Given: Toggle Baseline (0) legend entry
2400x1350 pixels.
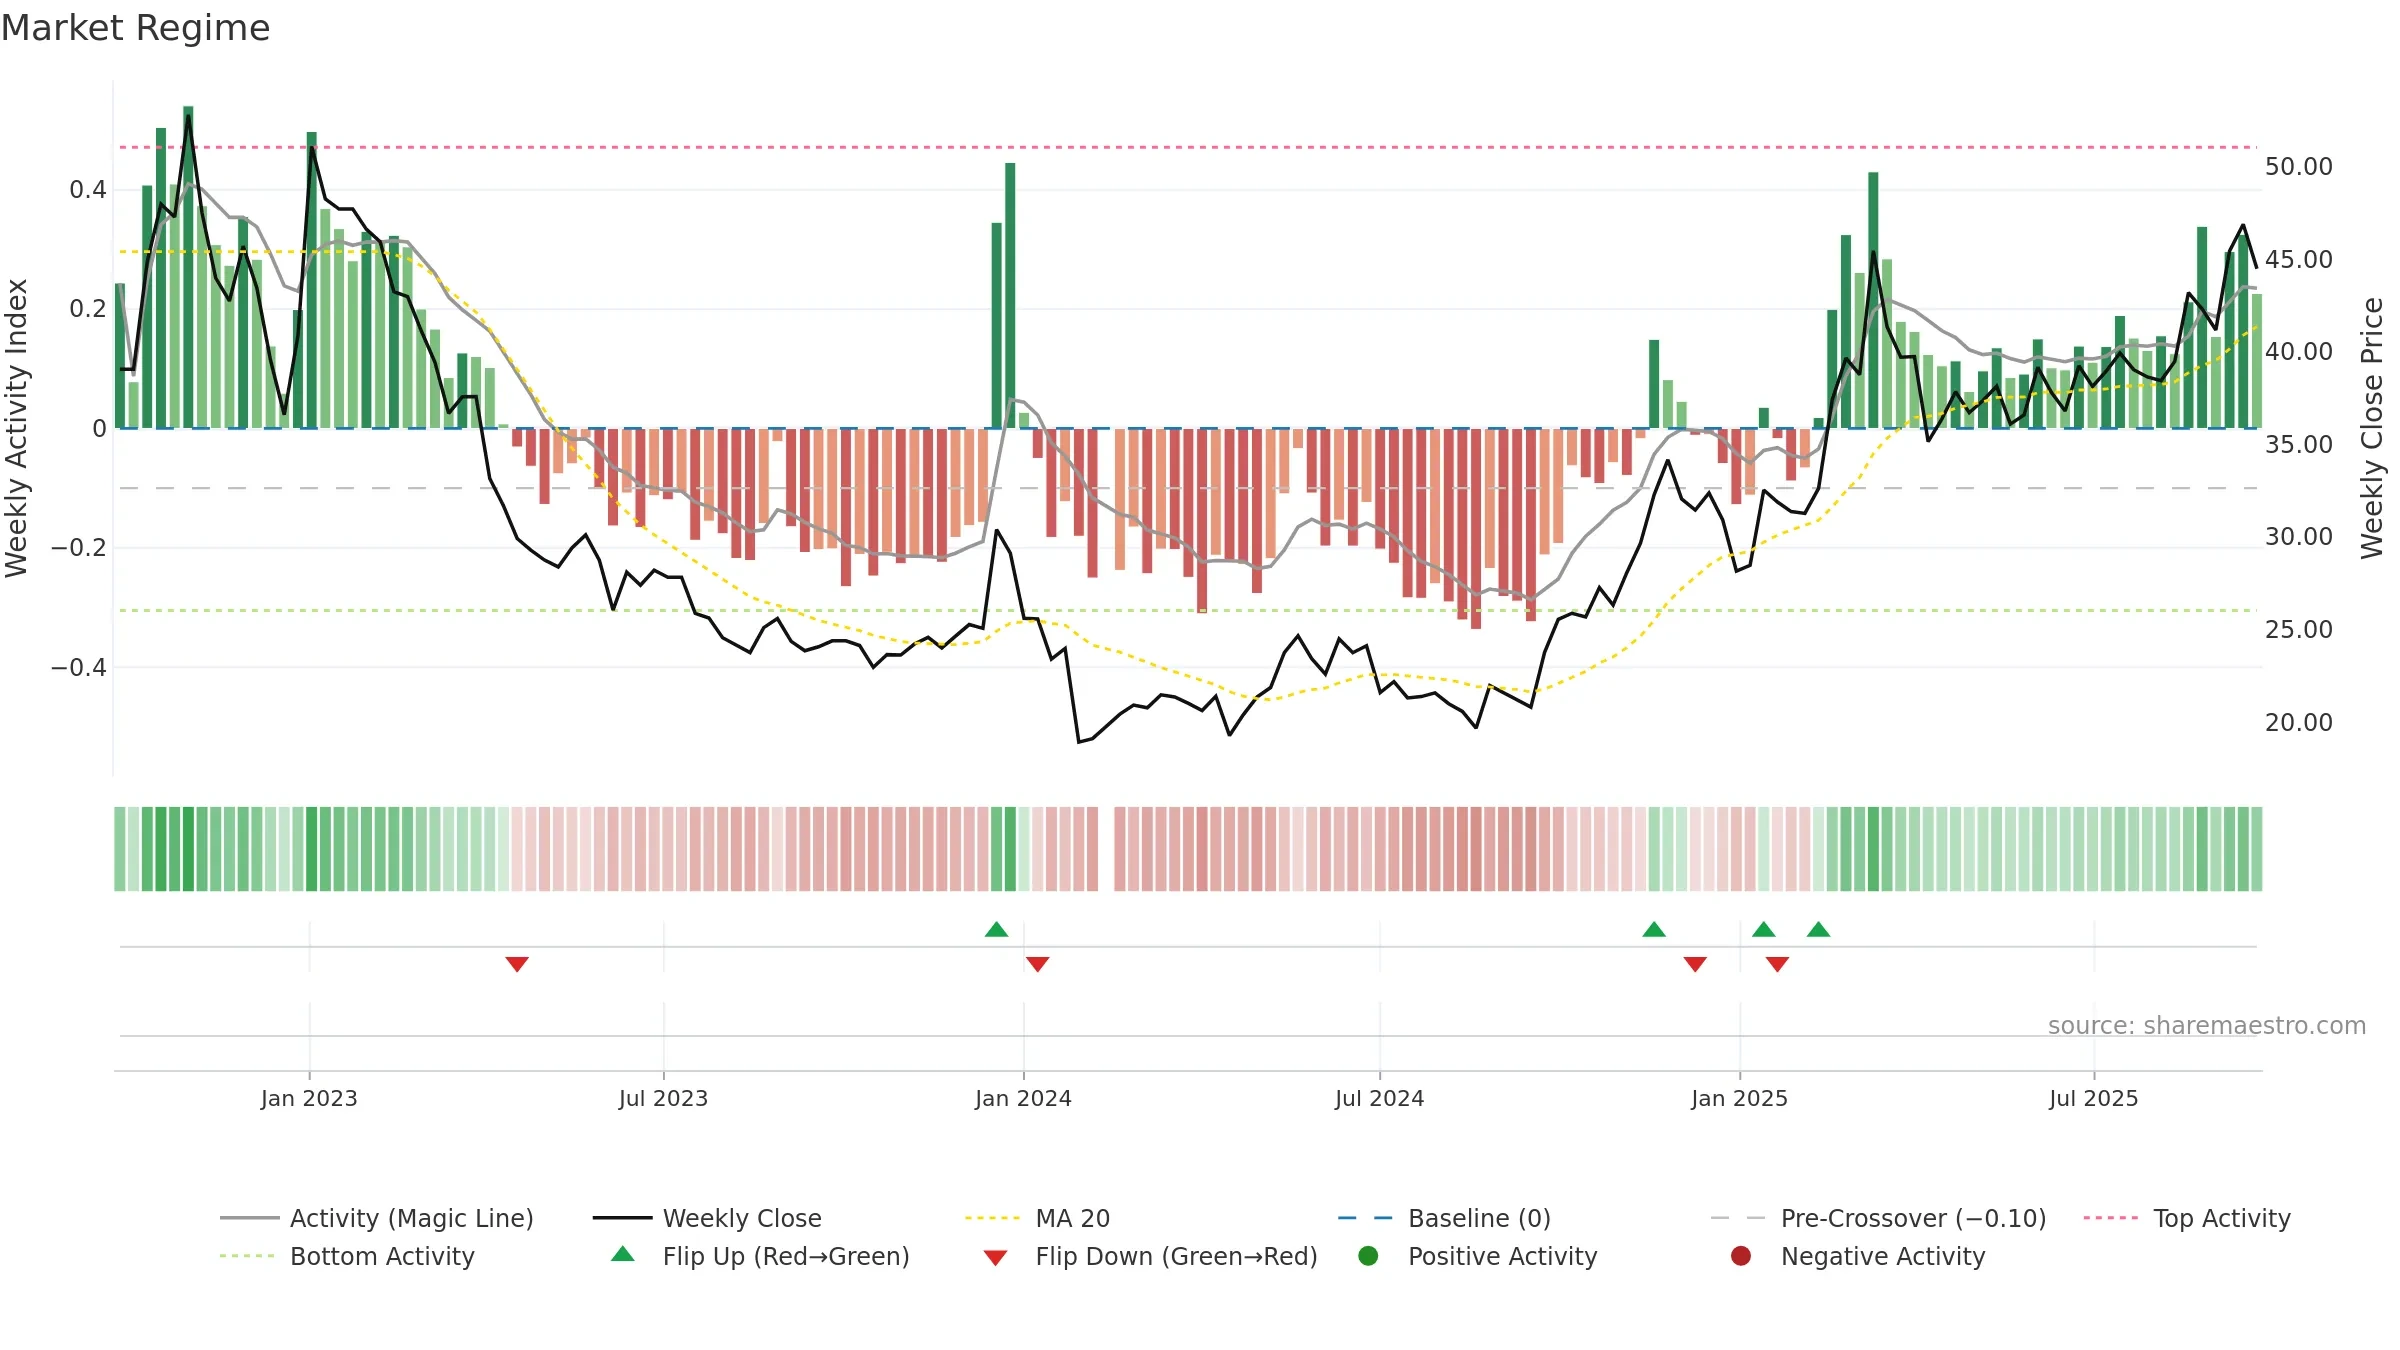Looking at the screenshot, I should pyautogui.click(x=1444, y=1218).
